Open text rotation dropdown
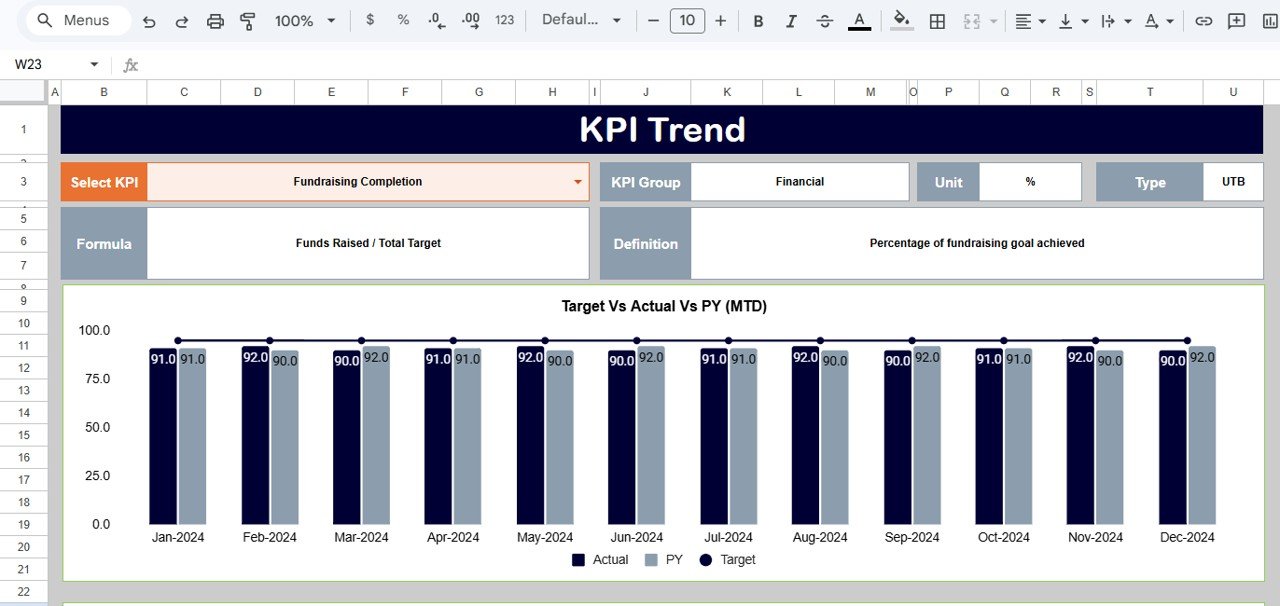 point(1158,21)
